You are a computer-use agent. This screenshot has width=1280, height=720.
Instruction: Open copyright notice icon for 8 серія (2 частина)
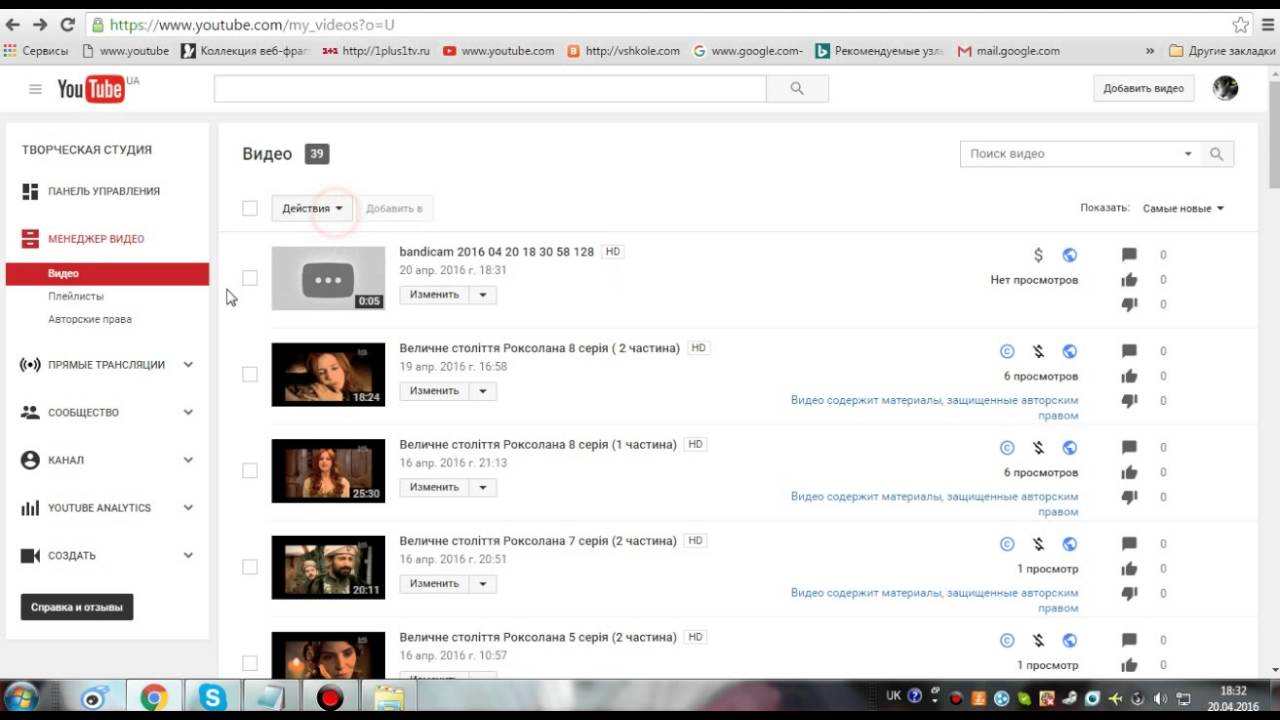click(1007, 351)
